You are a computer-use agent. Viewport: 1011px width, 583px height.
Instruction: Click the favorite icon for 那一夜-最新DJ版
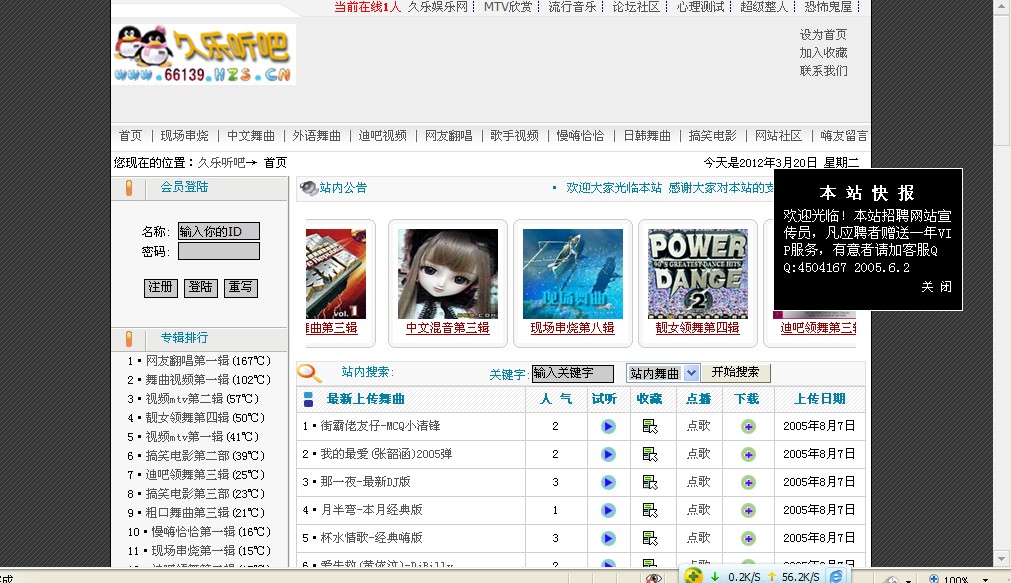[x=650, y=482]
